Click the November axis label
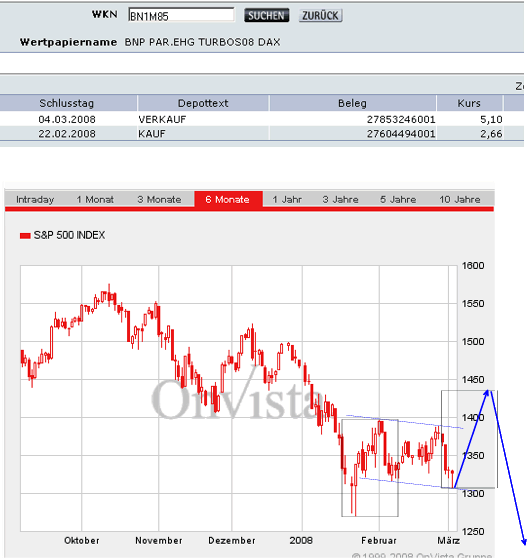The width and height of the screenshot is (527, 558). point(159,541)
